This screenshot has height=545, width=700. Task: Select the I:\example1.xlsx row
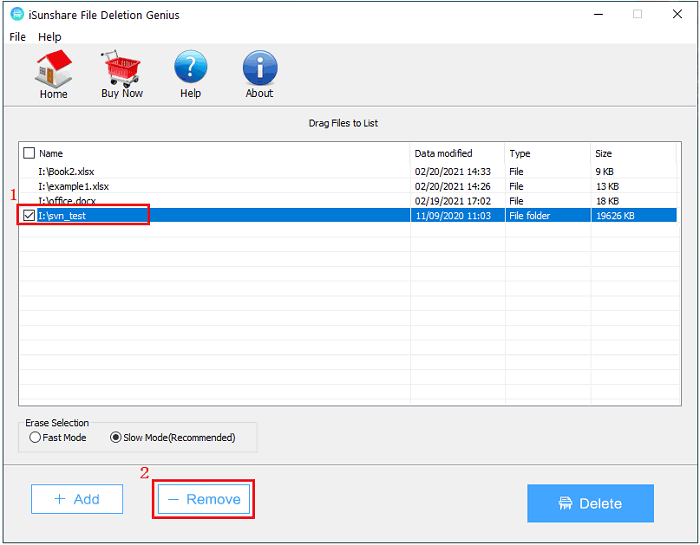348,186
